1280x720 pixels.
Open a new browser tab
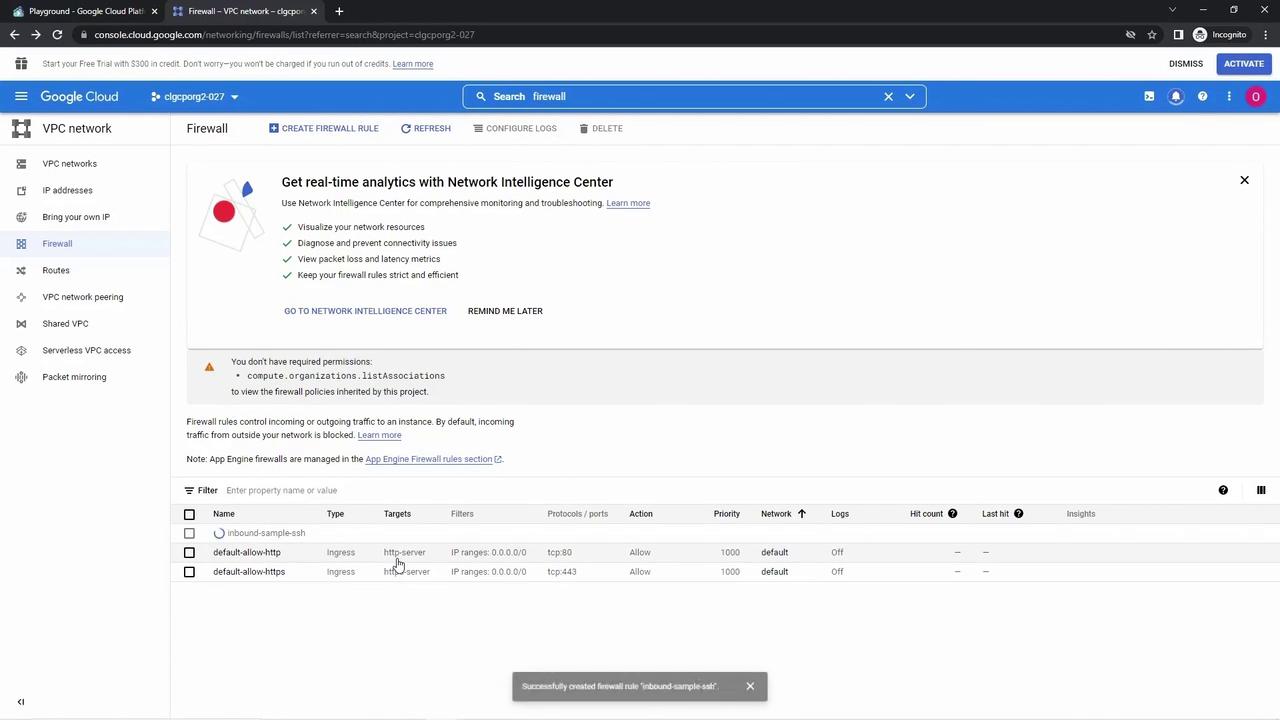click(x=339, y=11)
